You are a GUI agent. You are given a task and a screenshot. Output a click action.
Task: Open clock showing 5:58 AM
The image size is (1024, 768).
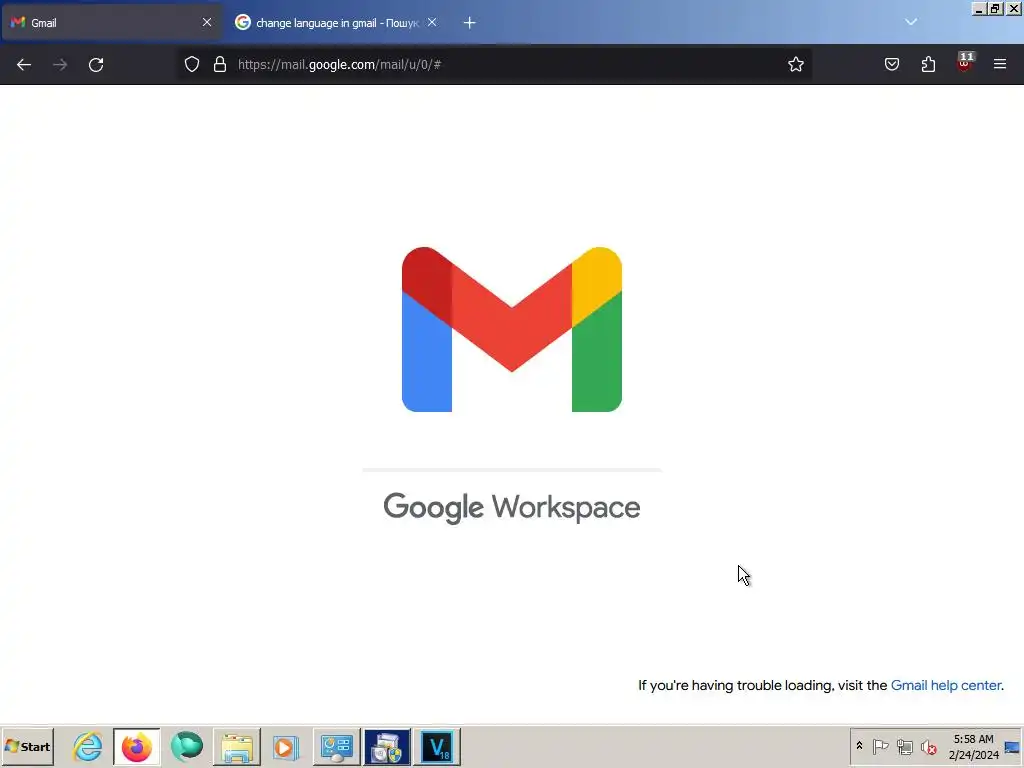(x=973, y=746)
